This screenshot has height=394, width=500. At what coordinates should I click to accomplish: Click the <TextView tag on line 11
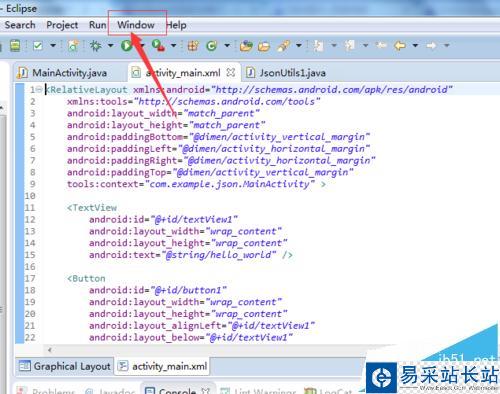tap(92, 208)
